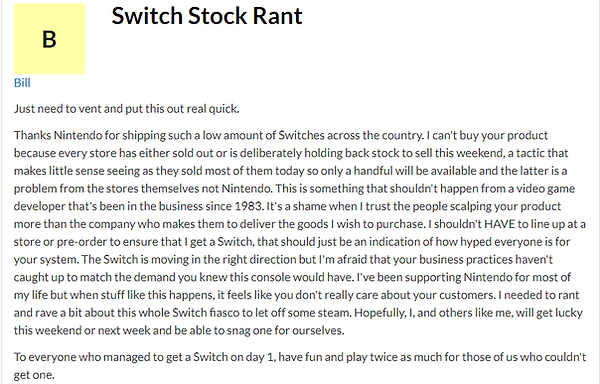The image size is (600, 384).
Task: Click the letter B inside the avatar
Action: (49, 39)
